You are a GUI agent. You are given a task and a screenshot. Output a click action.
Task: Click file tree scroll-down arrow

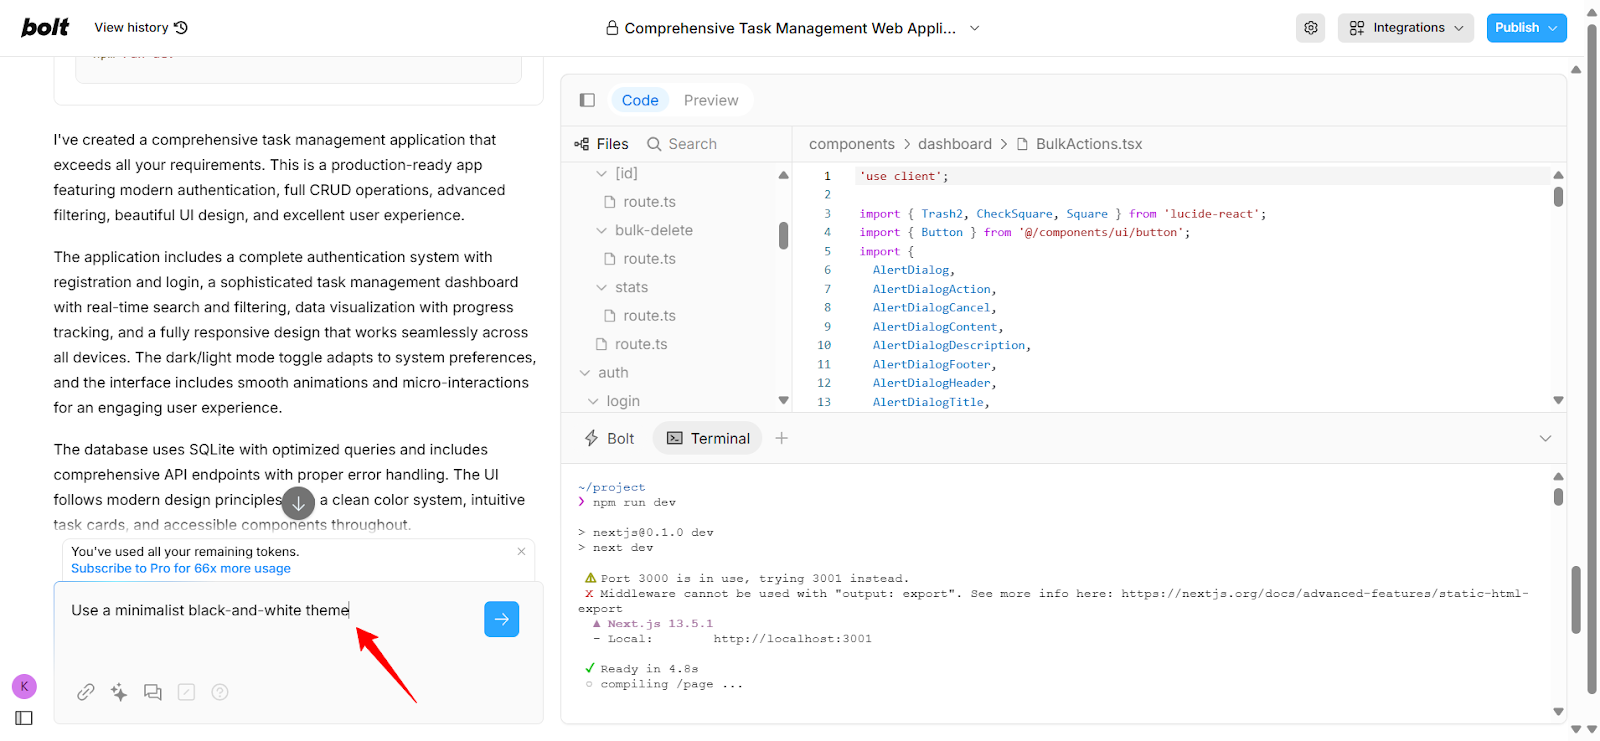pyautogui.click(x=783, y=400)
